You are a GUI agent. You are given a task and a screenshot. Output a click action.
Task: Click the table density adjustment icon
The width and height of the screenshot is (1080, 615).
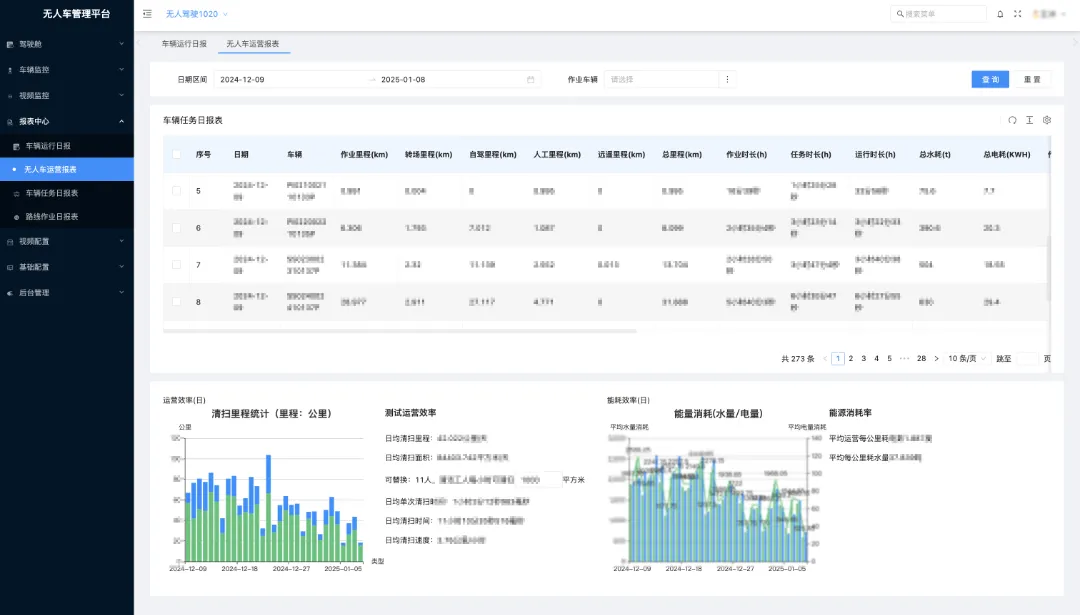1029,120
